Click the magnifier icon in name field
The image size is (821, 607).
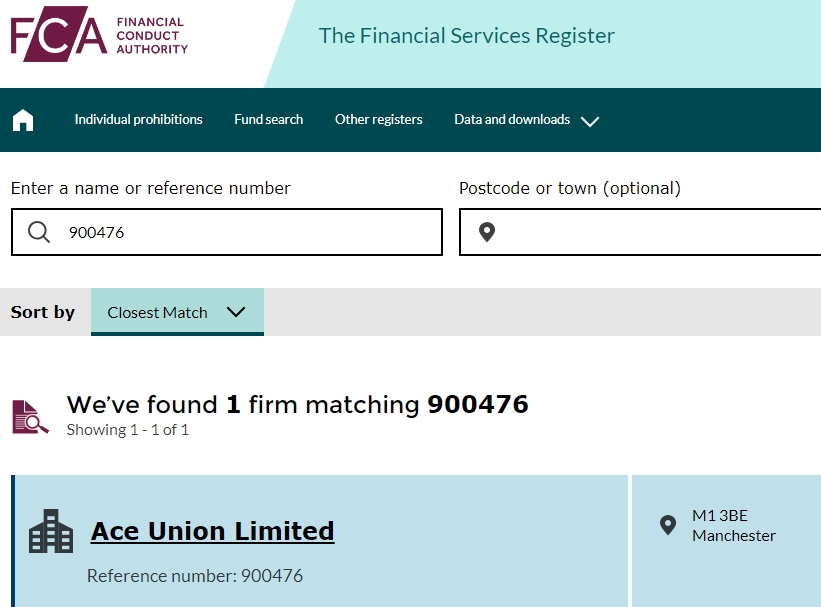[x=39, y=232]
